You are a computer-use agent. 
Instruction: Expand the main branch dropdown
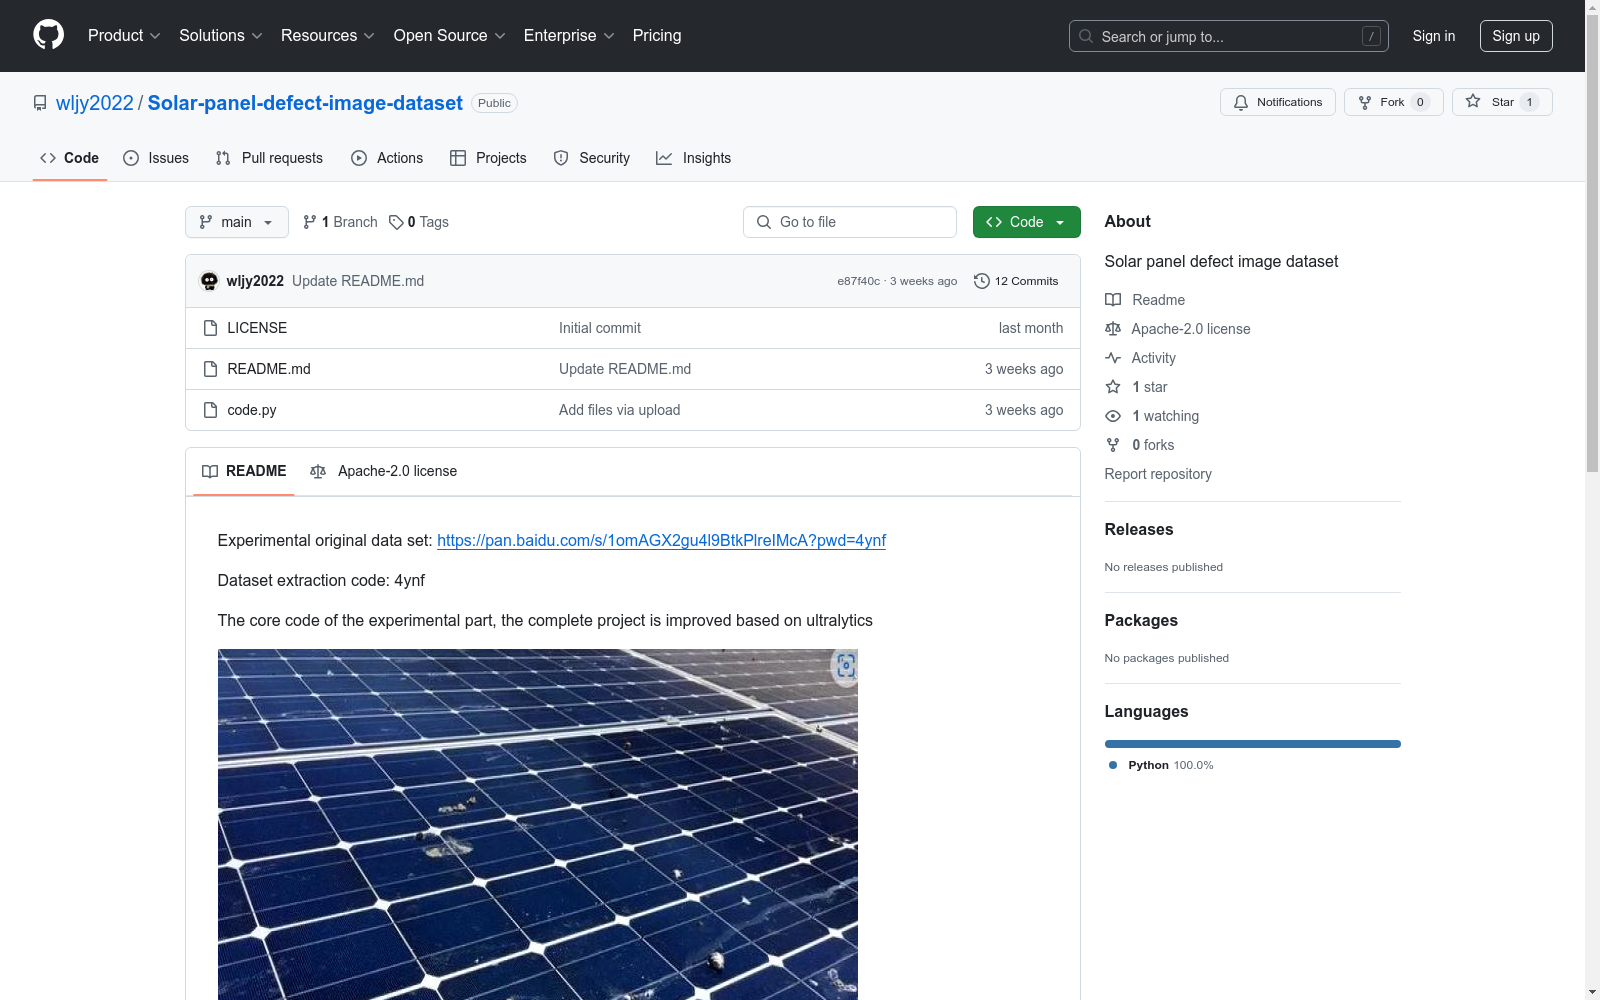tap(236, 222)
